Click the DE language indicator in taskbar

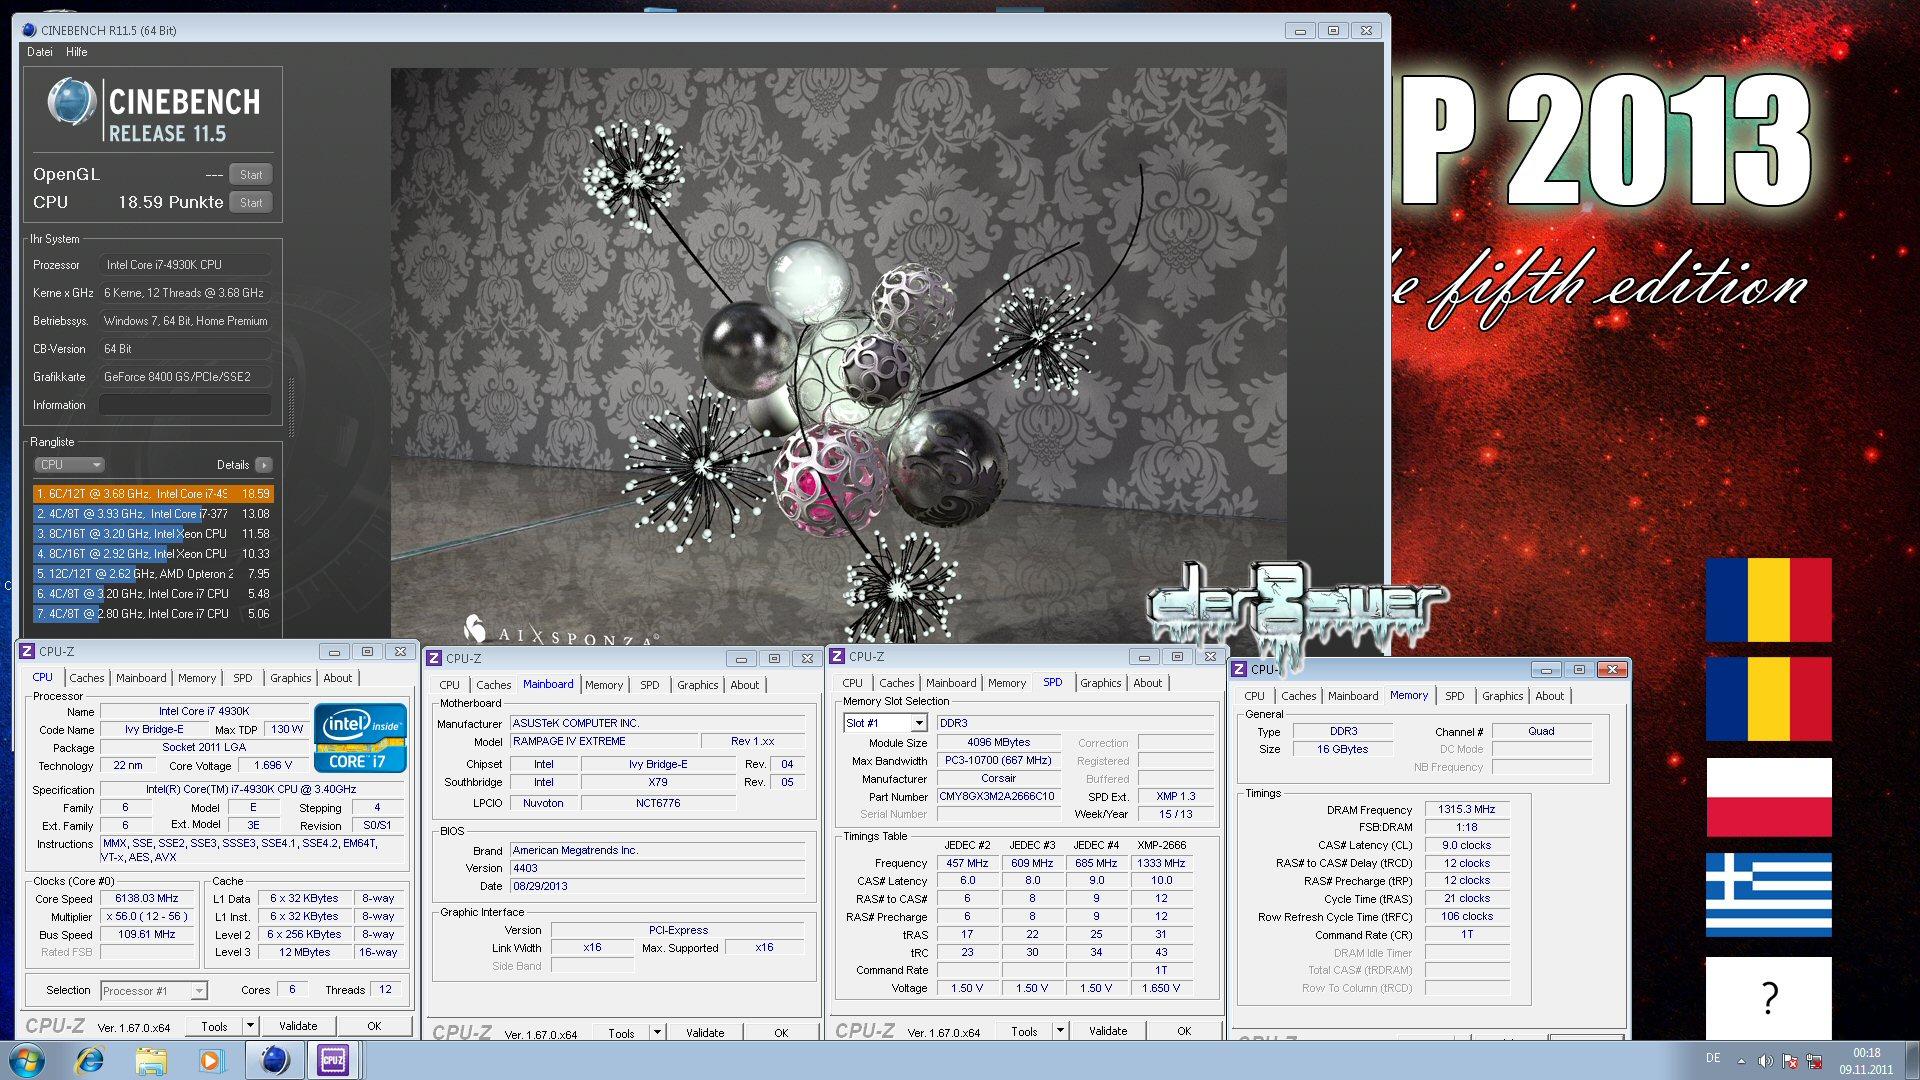(x=1713, y=1058)
